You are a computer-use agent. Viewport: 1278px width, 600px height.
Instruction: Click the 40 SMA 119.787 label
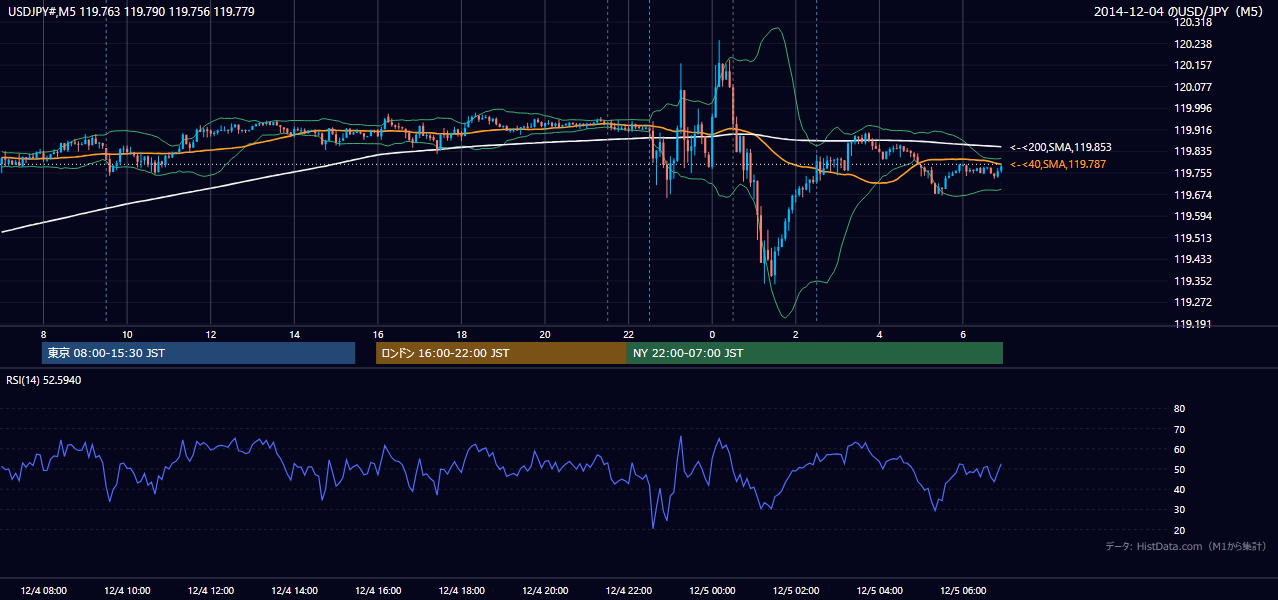point(1058,164)
